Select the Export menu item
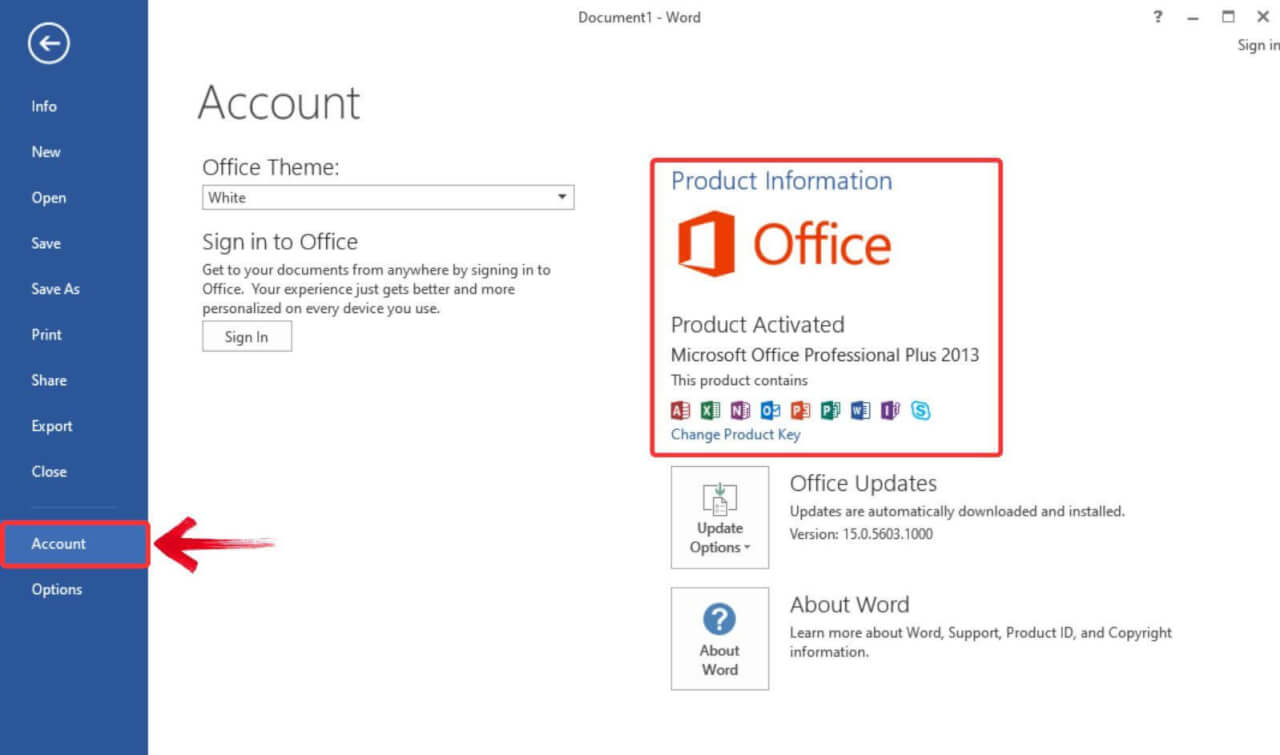The width and height of the screenshot is (1280, 755). 51,425
